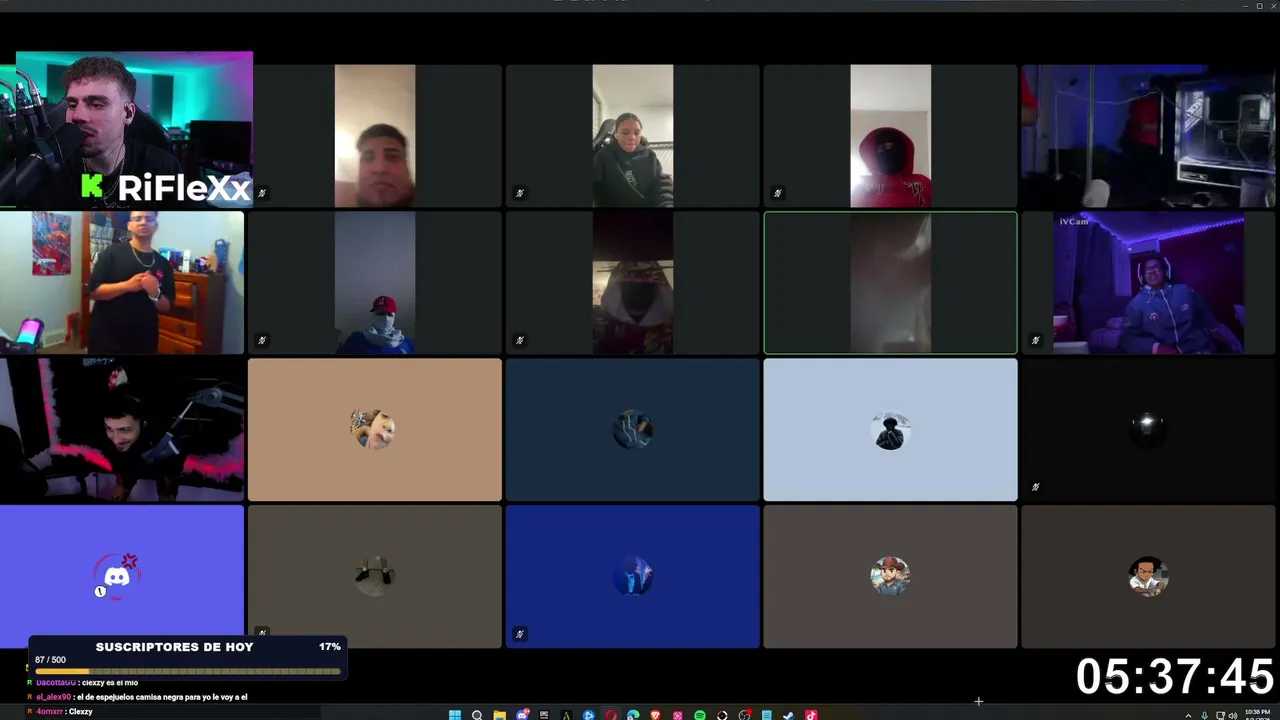Open File Explorer from the taskbar
This screenshot has width=1280, height=720.
coord(499,715)
